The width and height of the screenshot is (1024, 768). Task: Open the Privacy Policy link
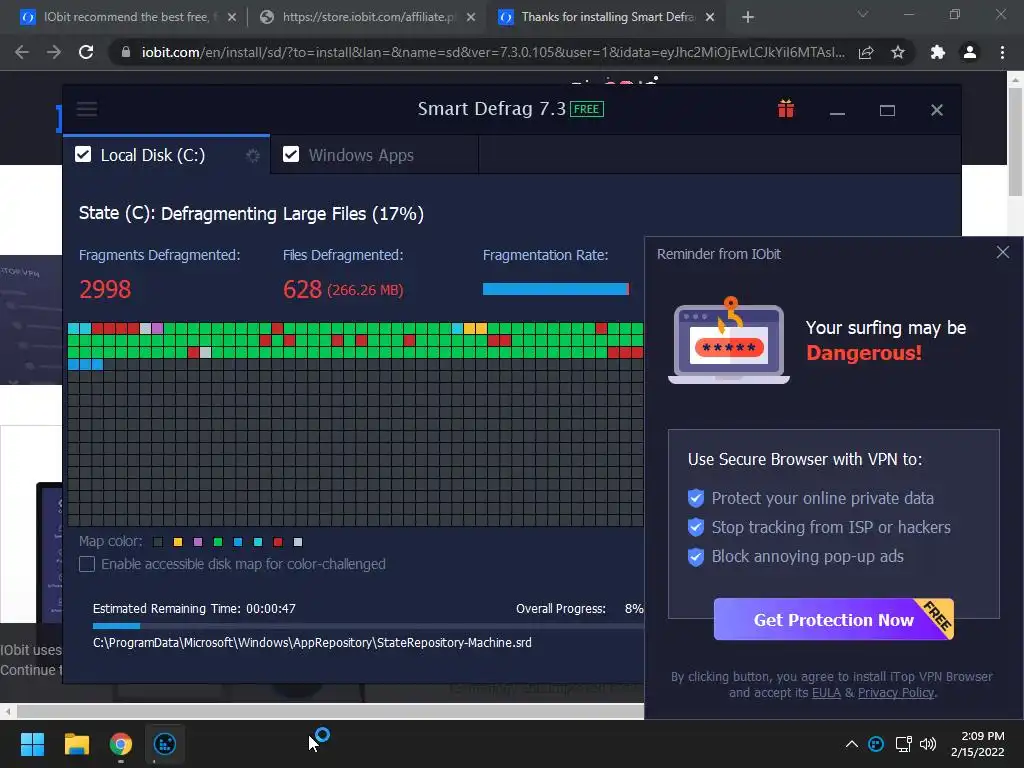[896, 693]
